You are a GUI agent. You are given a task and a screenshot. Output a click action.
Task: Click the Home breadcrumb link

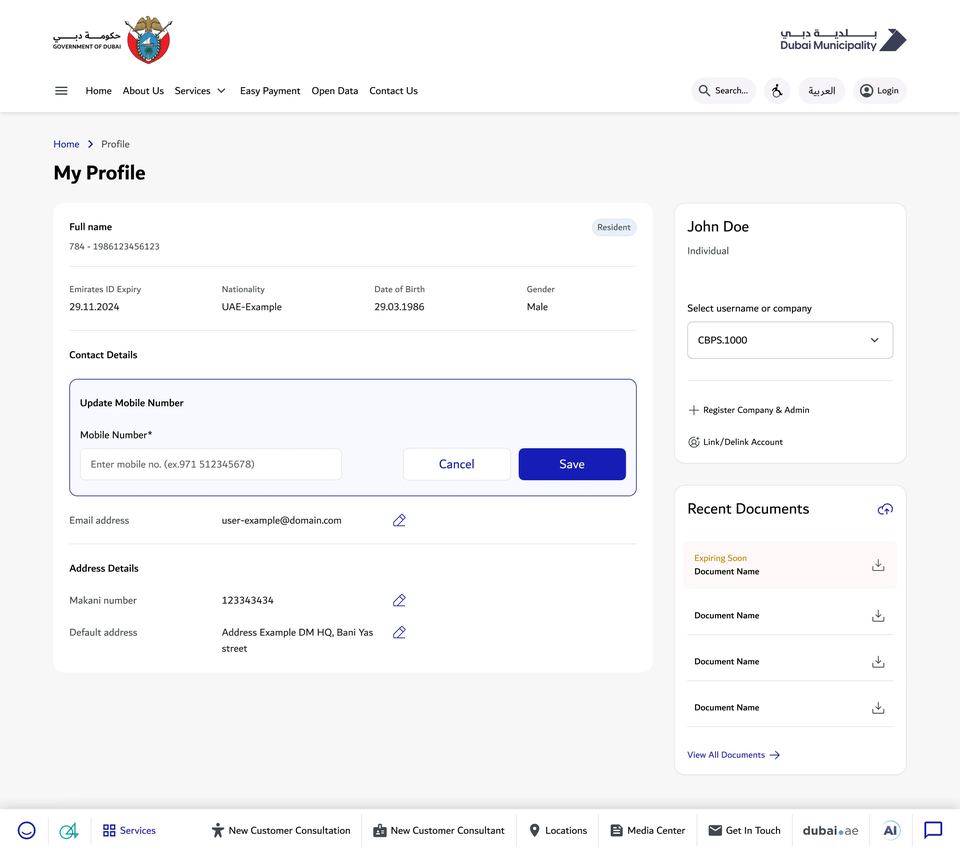tap(66, 144)
